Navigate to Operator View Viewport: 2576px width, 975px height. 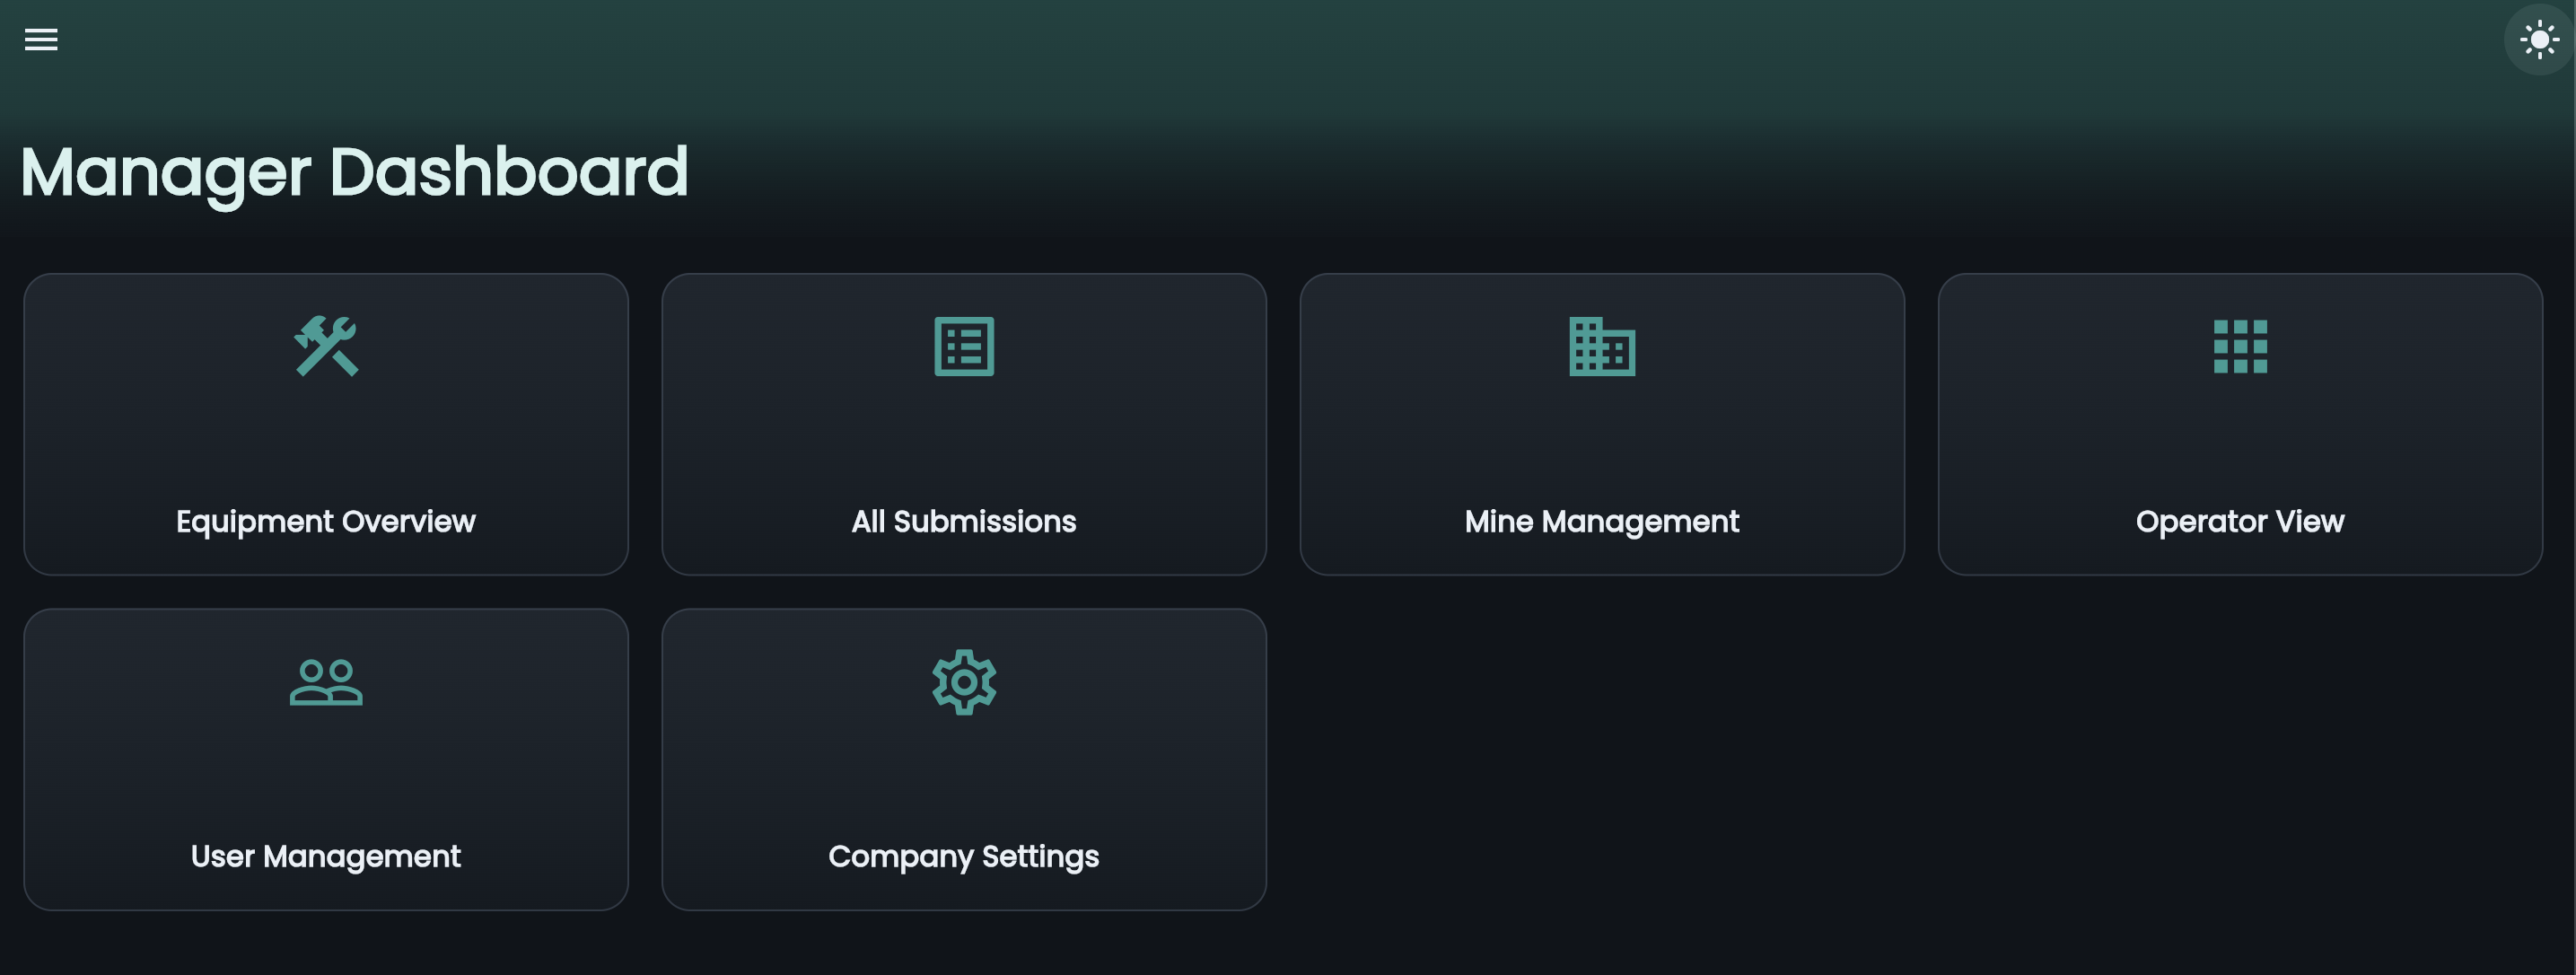(2240, 424)
